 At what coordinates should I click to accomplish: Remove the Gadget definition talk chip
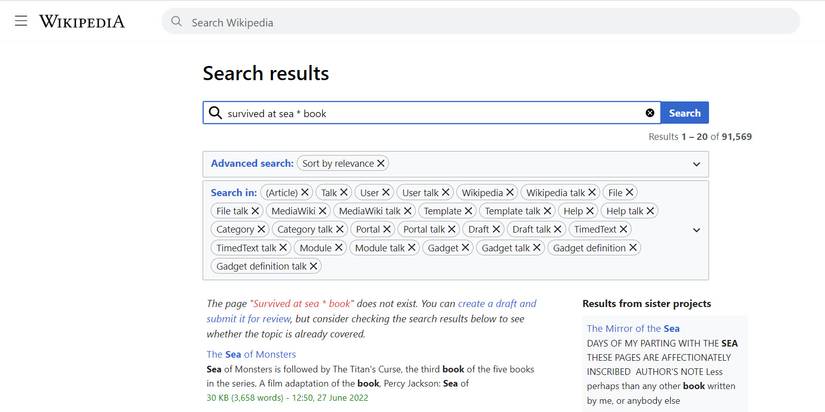(x=313, y=266)
